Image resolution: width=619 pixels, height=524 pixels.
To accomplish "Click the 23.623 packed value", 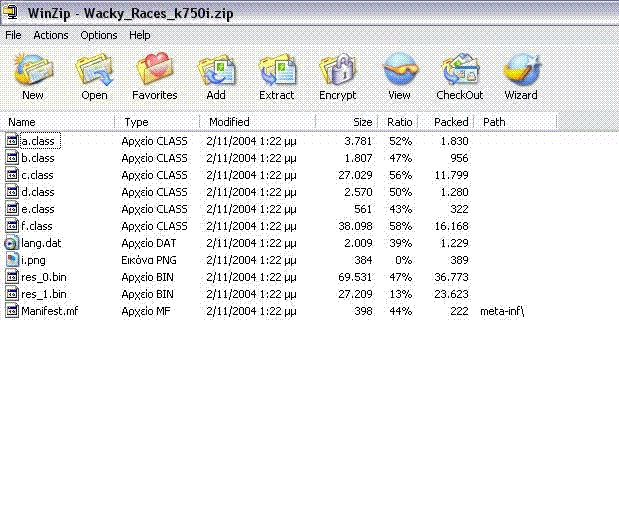I will pos(452,294).
